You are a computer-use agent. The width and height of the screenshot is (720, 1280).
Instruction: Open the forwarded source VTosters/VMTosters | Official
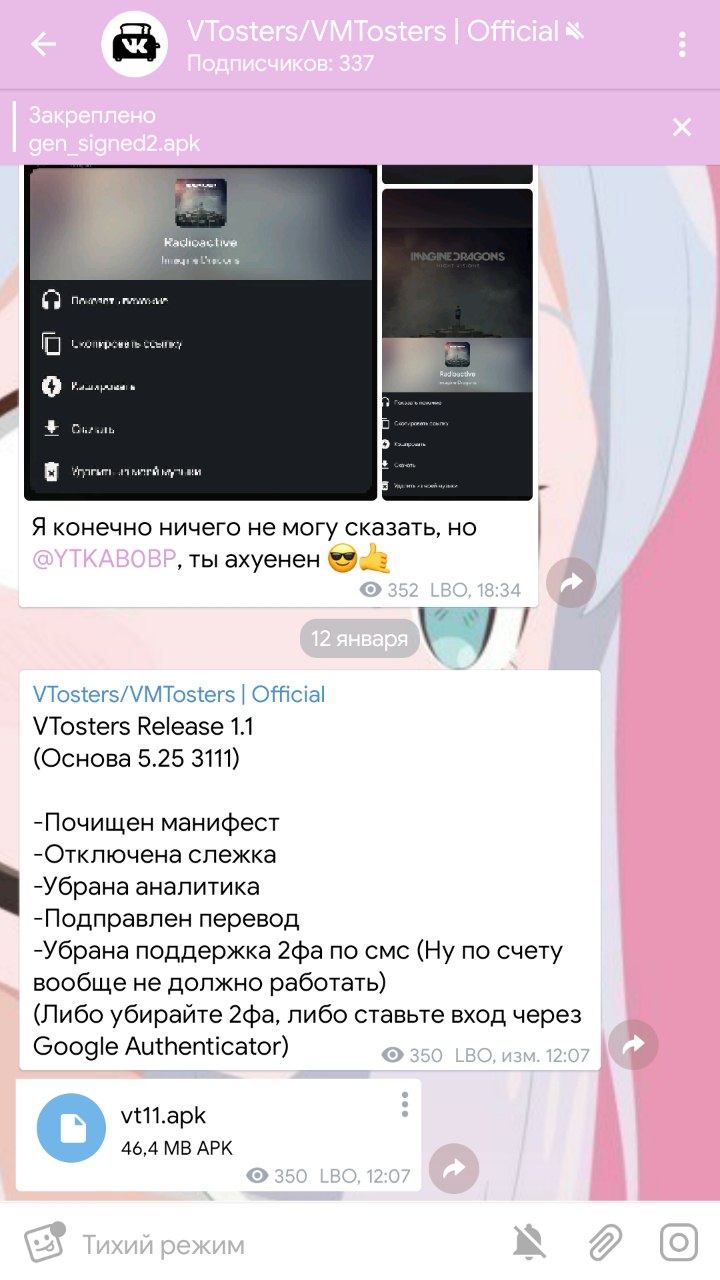[179, 694]
